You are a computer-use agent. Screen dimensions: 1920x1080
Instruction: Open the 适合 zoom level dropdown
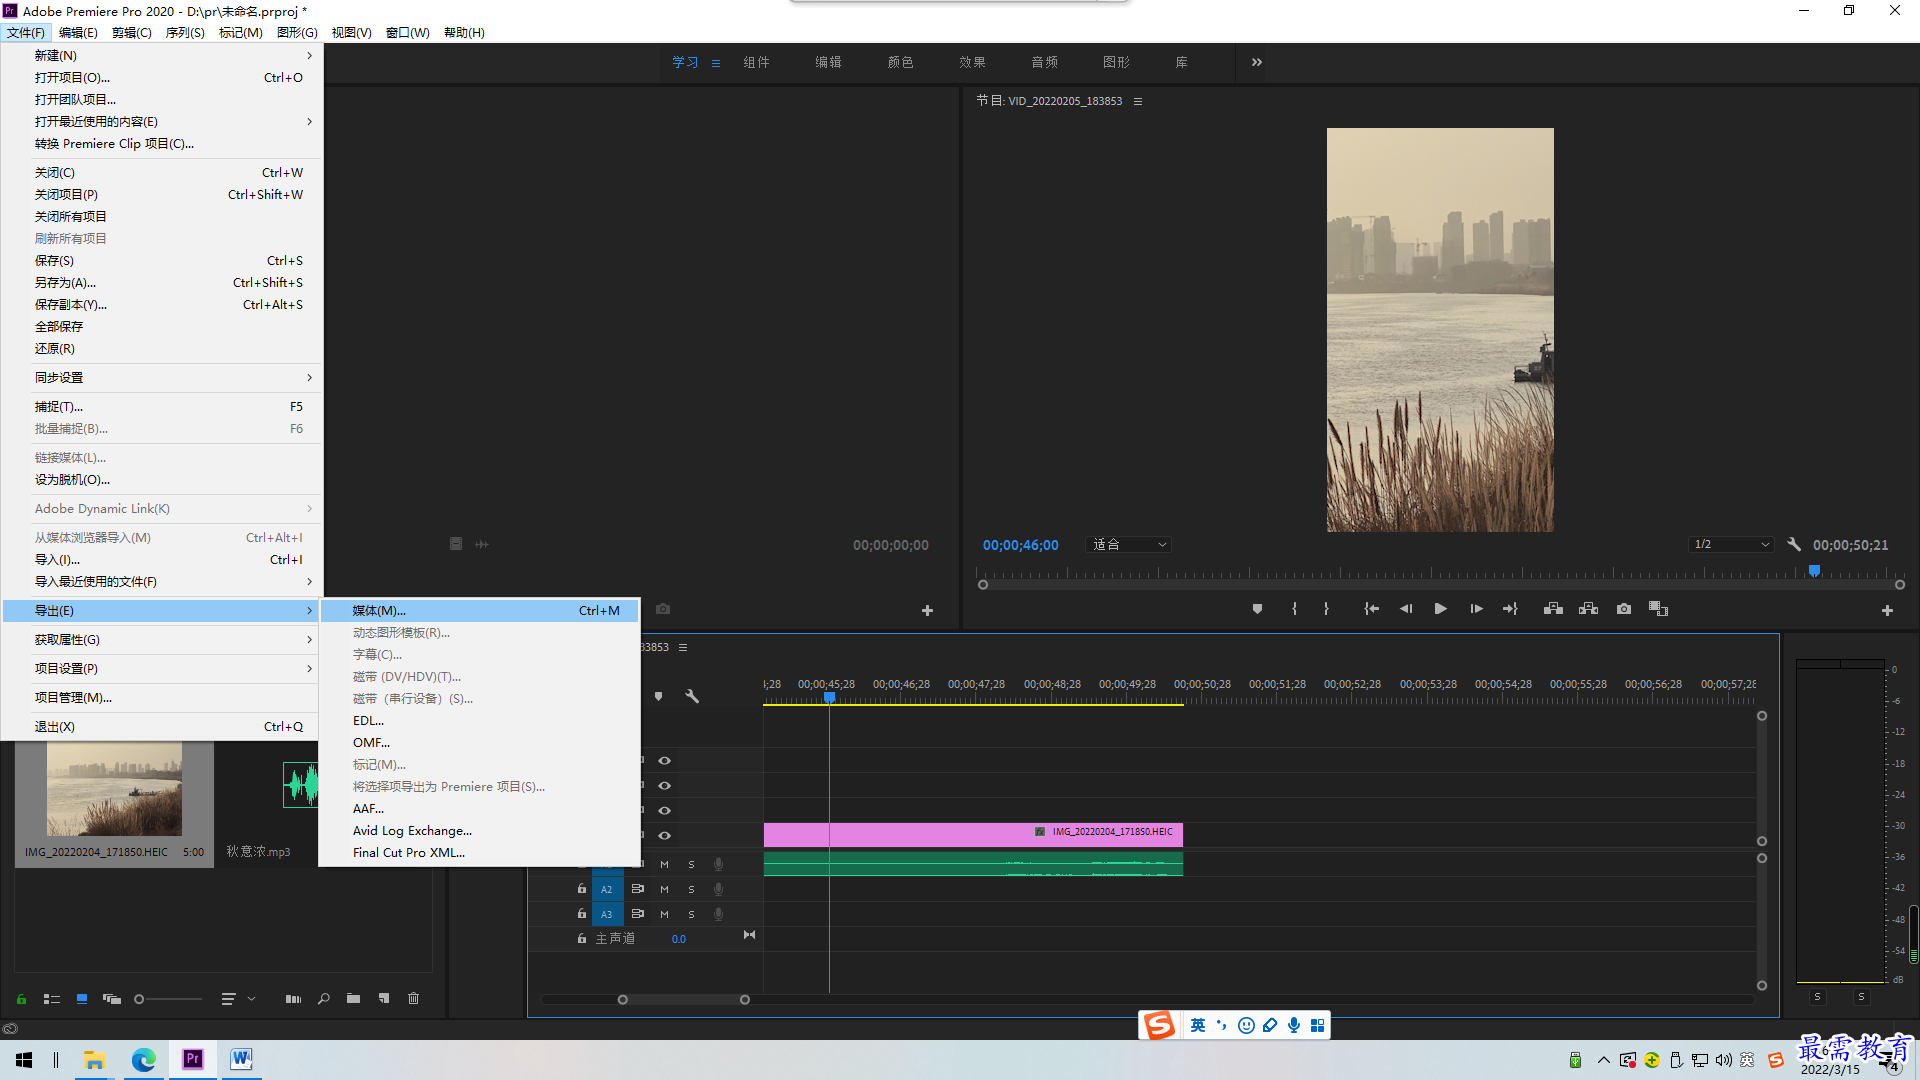click(x=1128, y=545)
